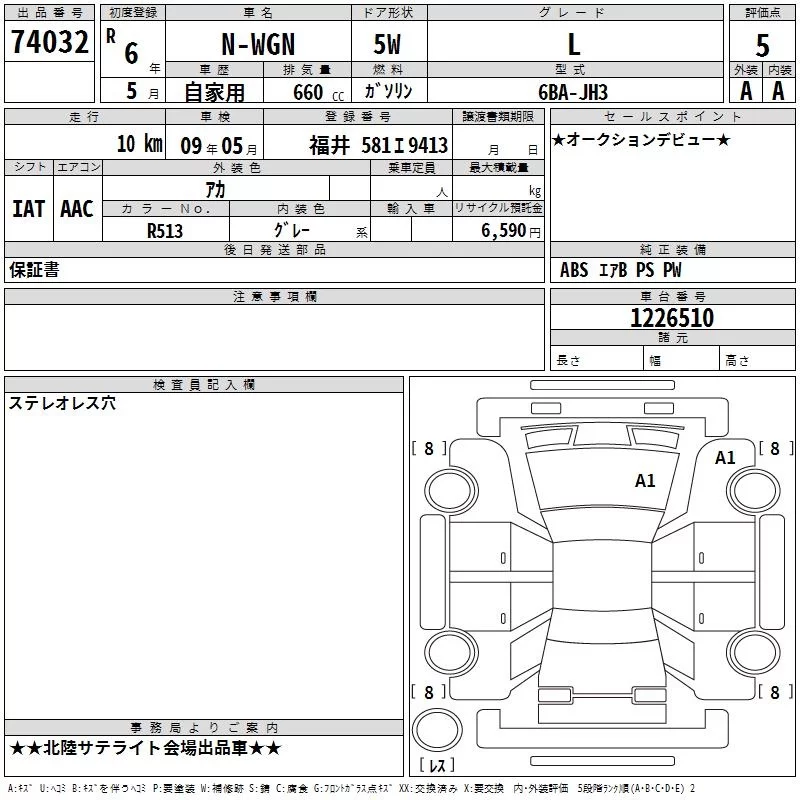Screen dimensions: 800x800
Task: Click the lot number 74032
Action: pyautogui.click(x=49, y=42)
